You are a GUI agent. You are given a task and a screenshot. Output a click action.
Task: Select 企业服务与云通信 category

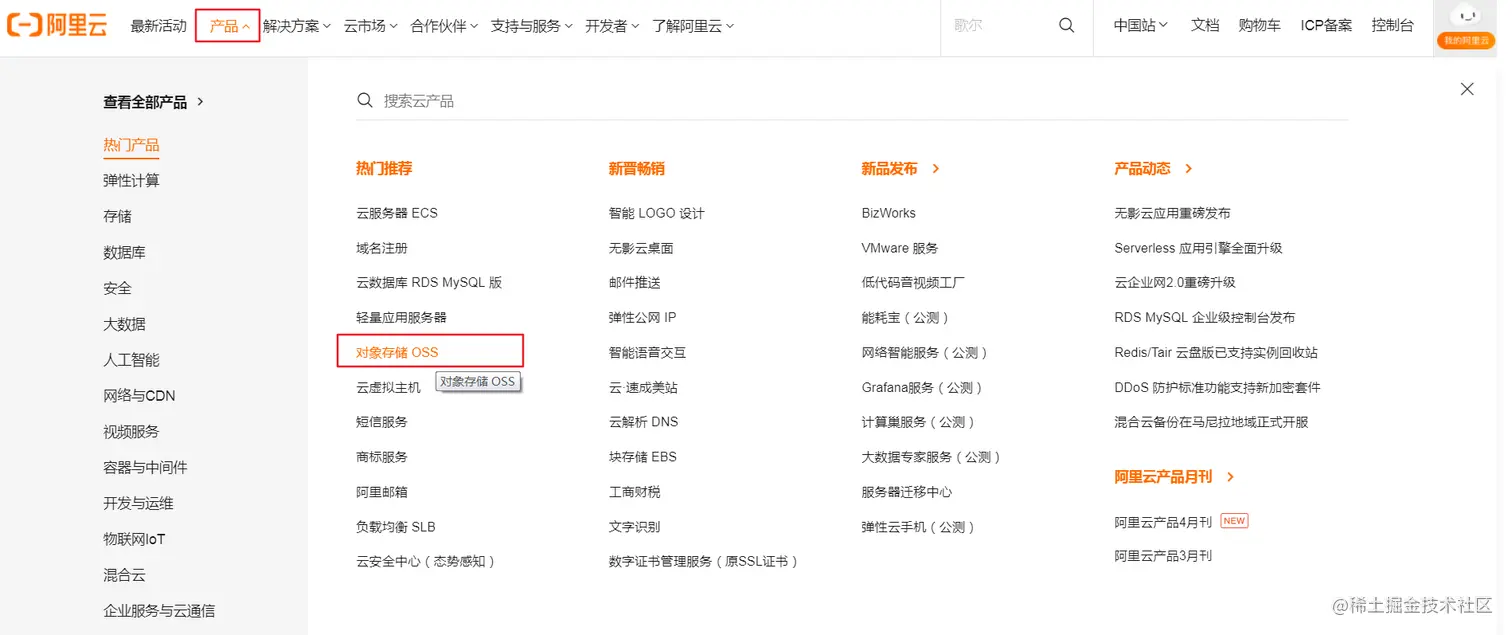click(x=159, y=611)
